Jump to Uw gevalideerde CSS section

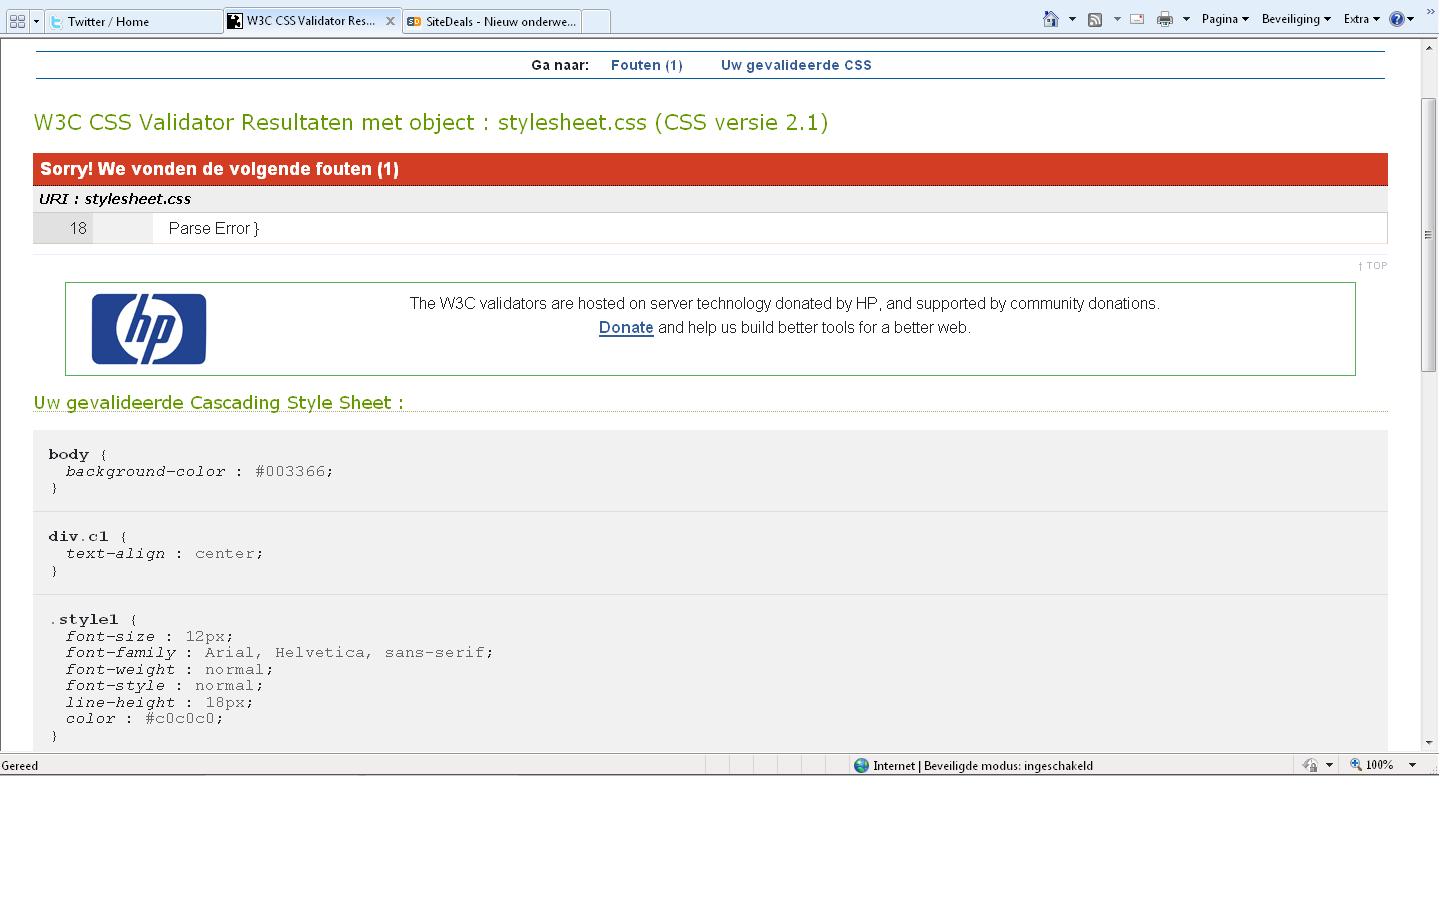click(796, 65)
